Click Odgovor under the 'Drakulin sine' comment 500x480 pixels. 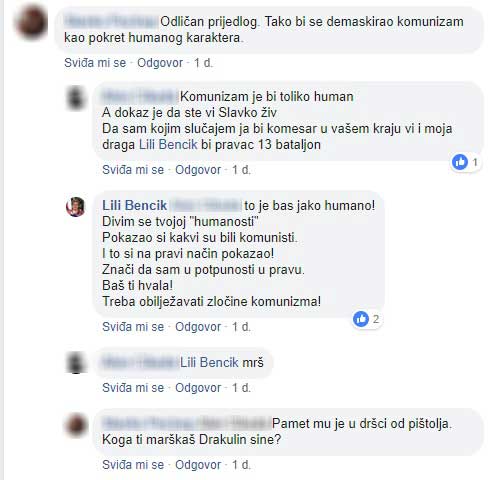(x=198, y=465)
